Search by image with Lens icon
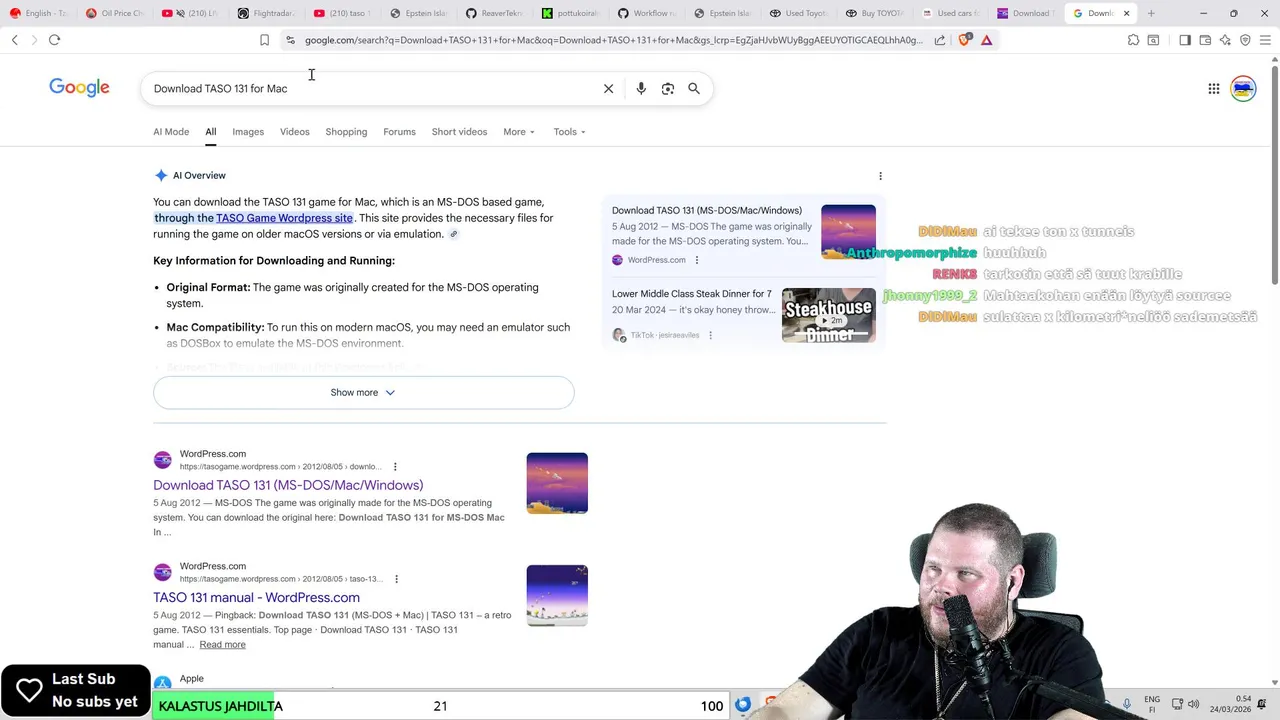Viewport: 1280px width, 720px height. click(x=668, y=88)
